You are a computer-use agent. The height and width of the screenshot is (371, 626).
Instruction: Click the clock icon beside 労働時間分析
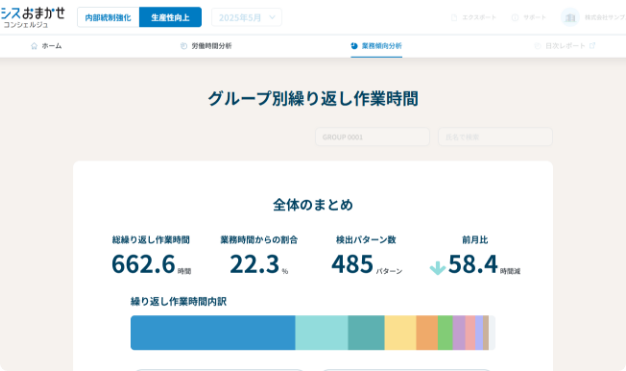tap(184, 46)
